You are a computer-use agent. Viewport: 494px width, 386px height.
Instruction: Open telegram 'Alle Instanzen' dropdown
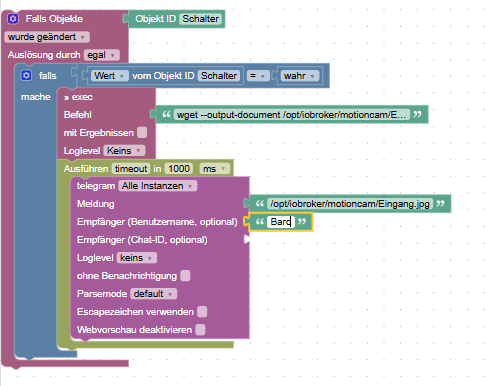click(x=157, y=186)
